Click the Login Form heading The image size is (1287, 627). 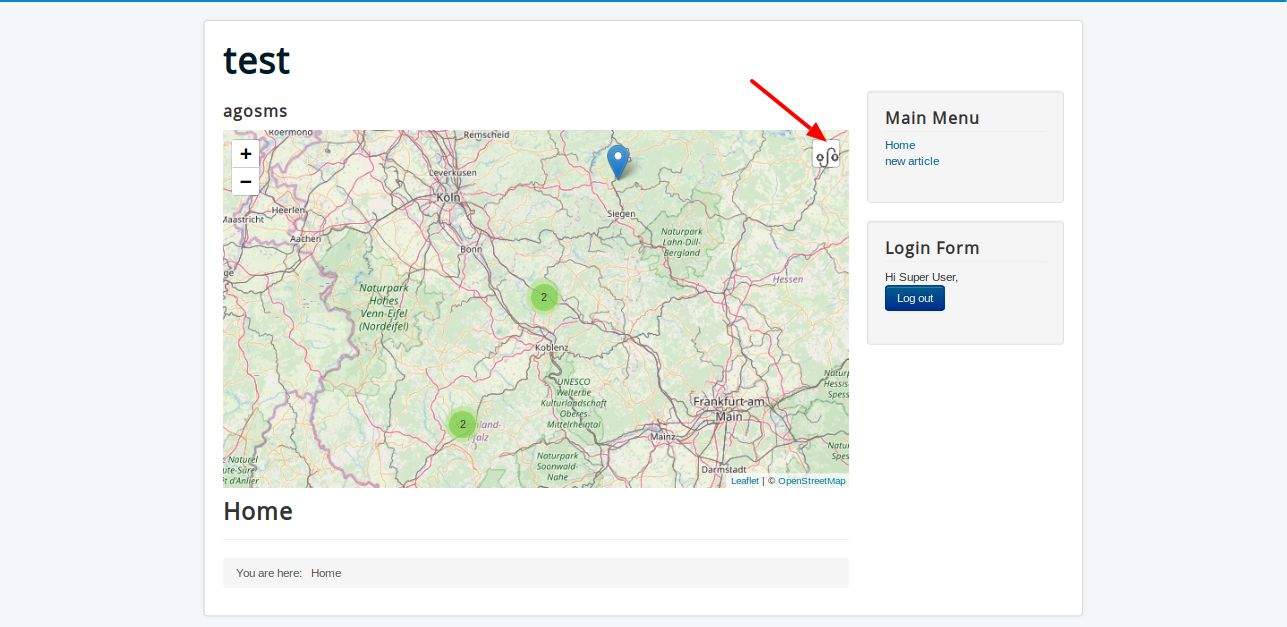tap(932, 248)
